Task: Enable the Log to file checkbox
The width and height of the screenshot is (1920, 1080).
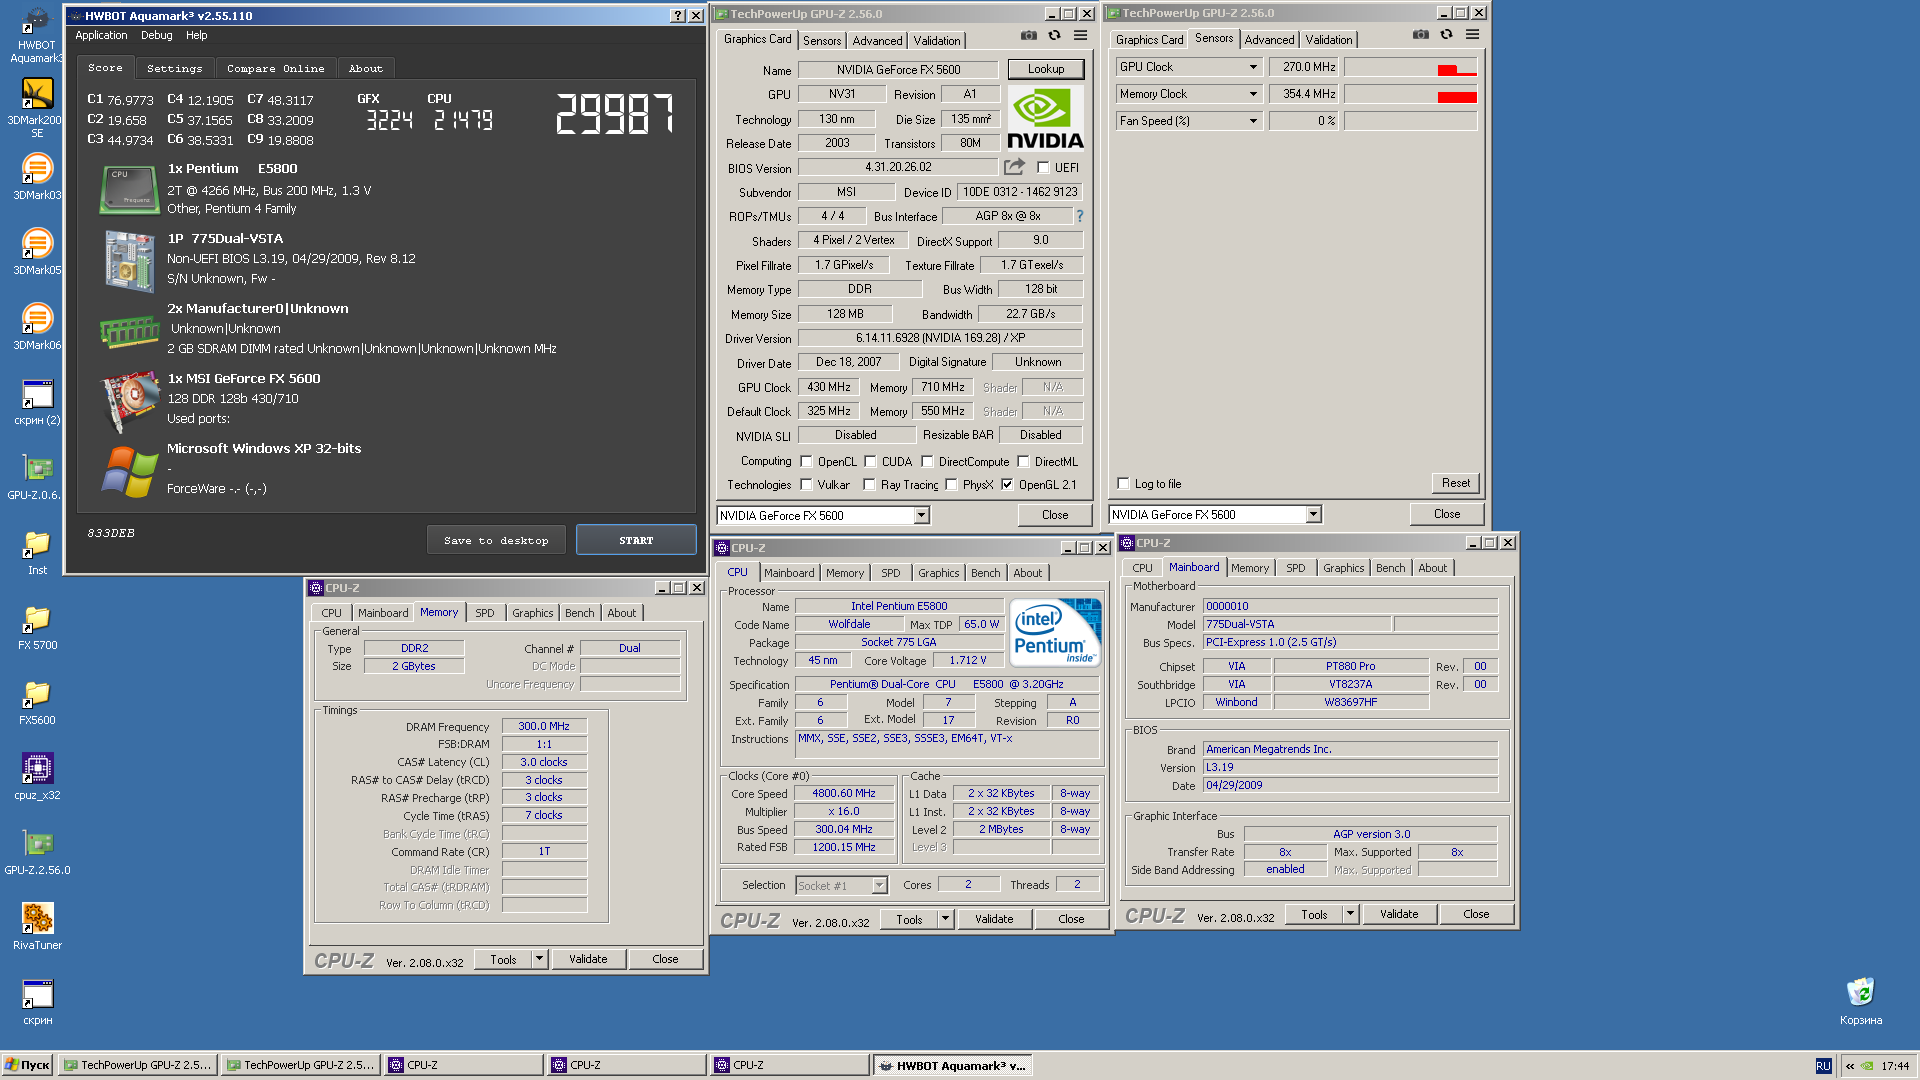Action: coord(1123,484)
